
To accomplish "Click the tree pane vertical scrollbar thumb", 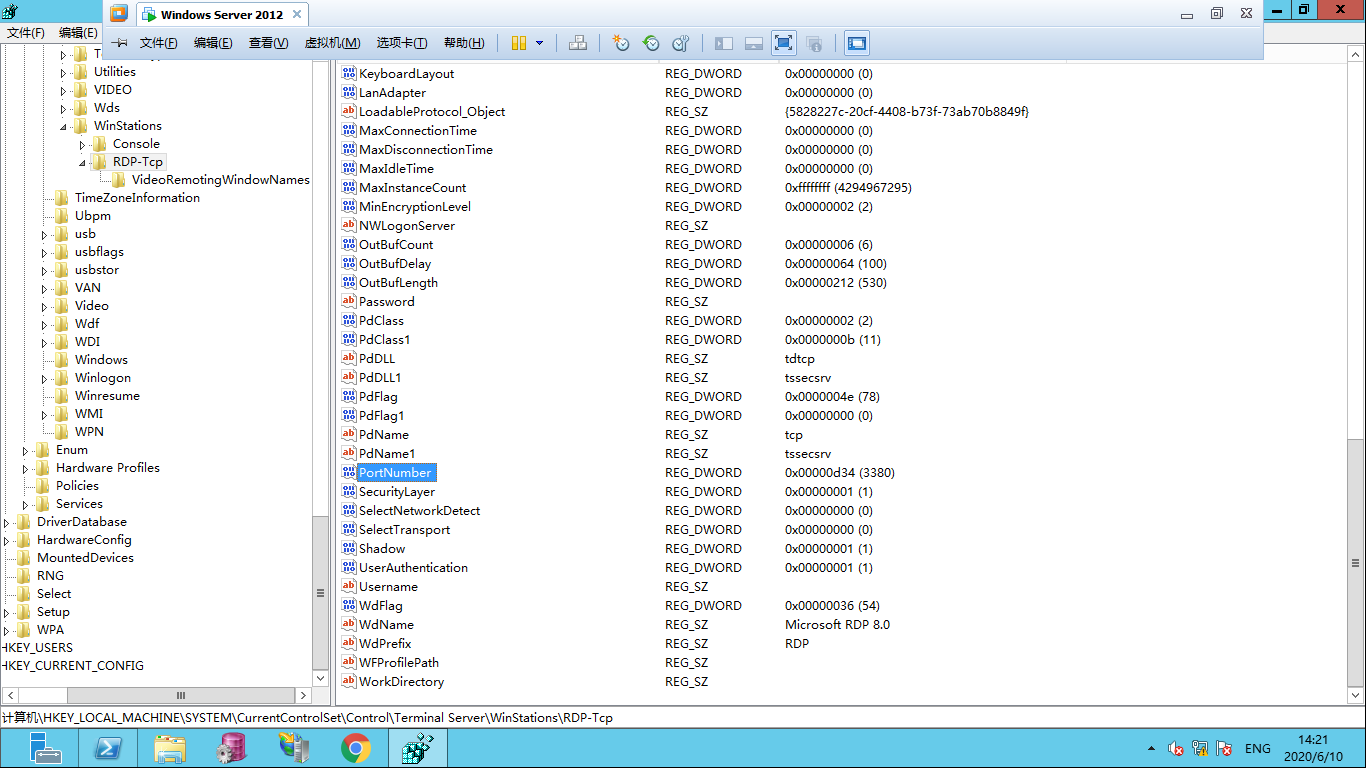I will 320,593.
